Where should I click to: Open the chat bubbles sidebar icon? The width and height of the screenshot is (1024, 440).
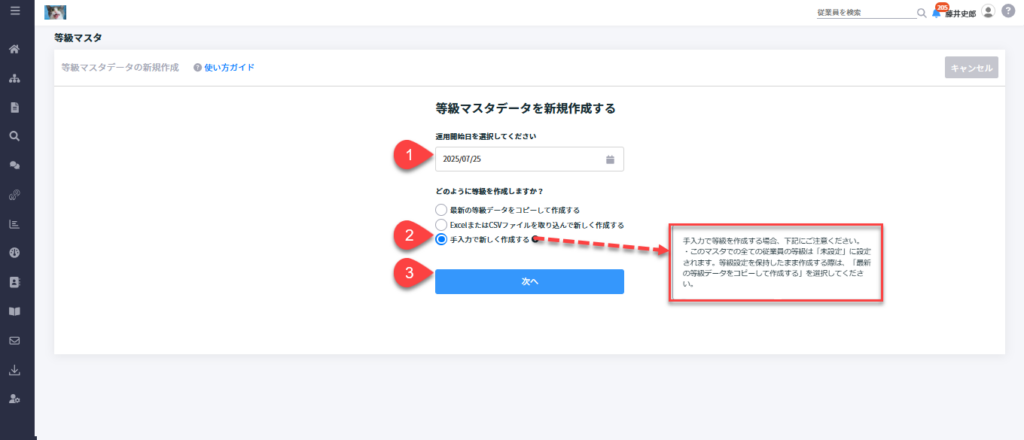pos(15,166)
